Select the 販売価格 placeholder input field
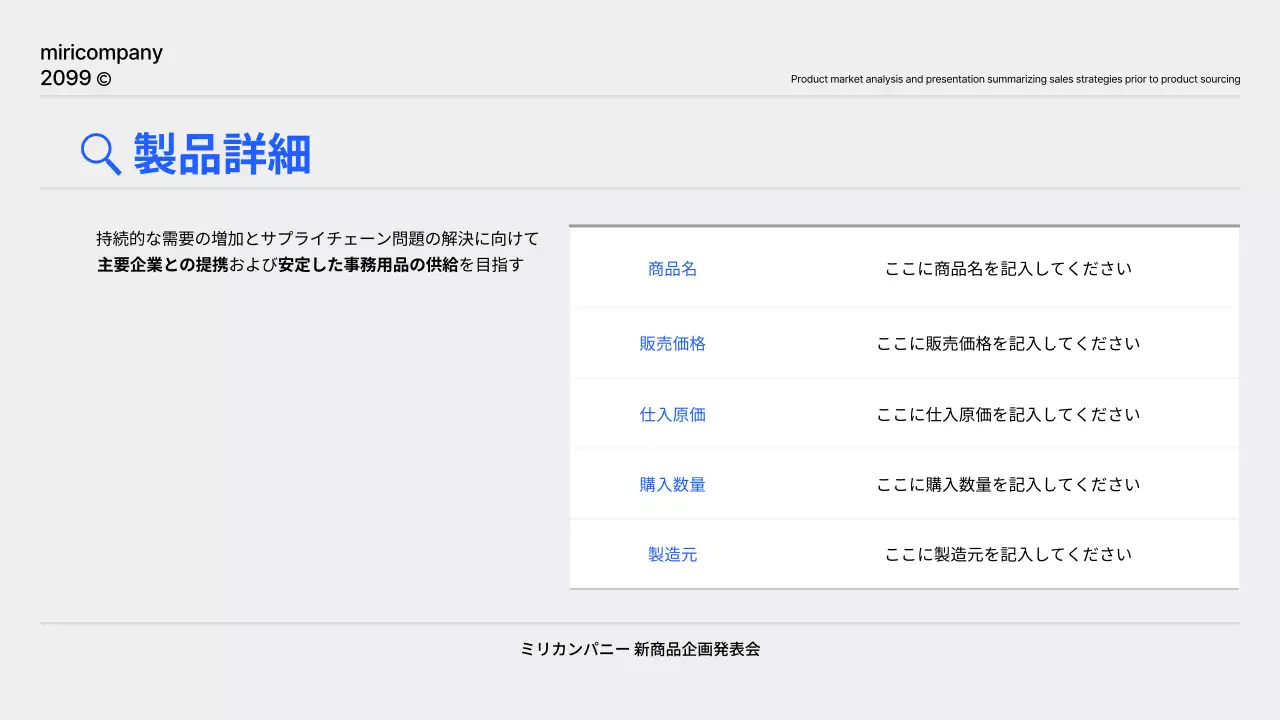Viewport: 1280px width, 720px height. click(1008, 343)
